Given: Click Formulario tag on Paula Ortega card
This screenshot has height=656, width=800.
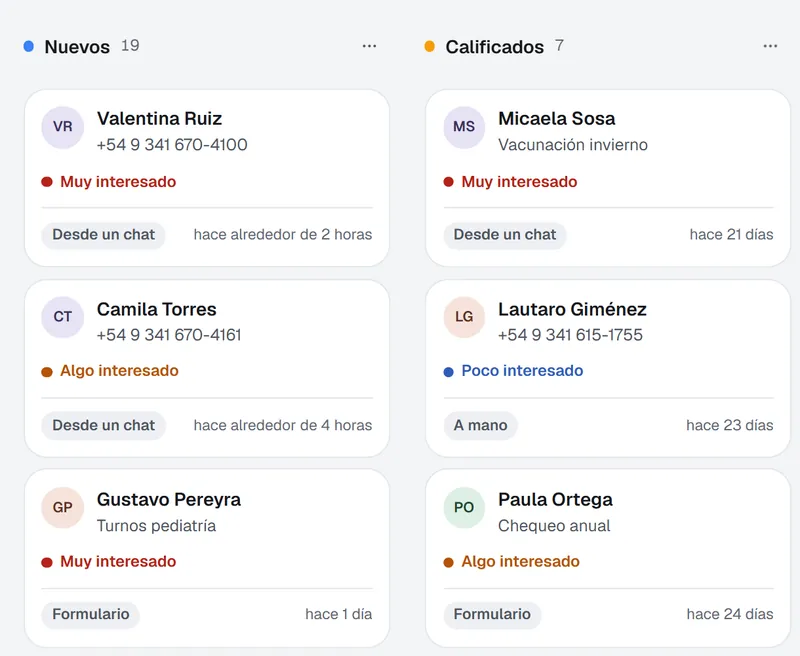Looking at the screenshot, I should click(492, 615).
